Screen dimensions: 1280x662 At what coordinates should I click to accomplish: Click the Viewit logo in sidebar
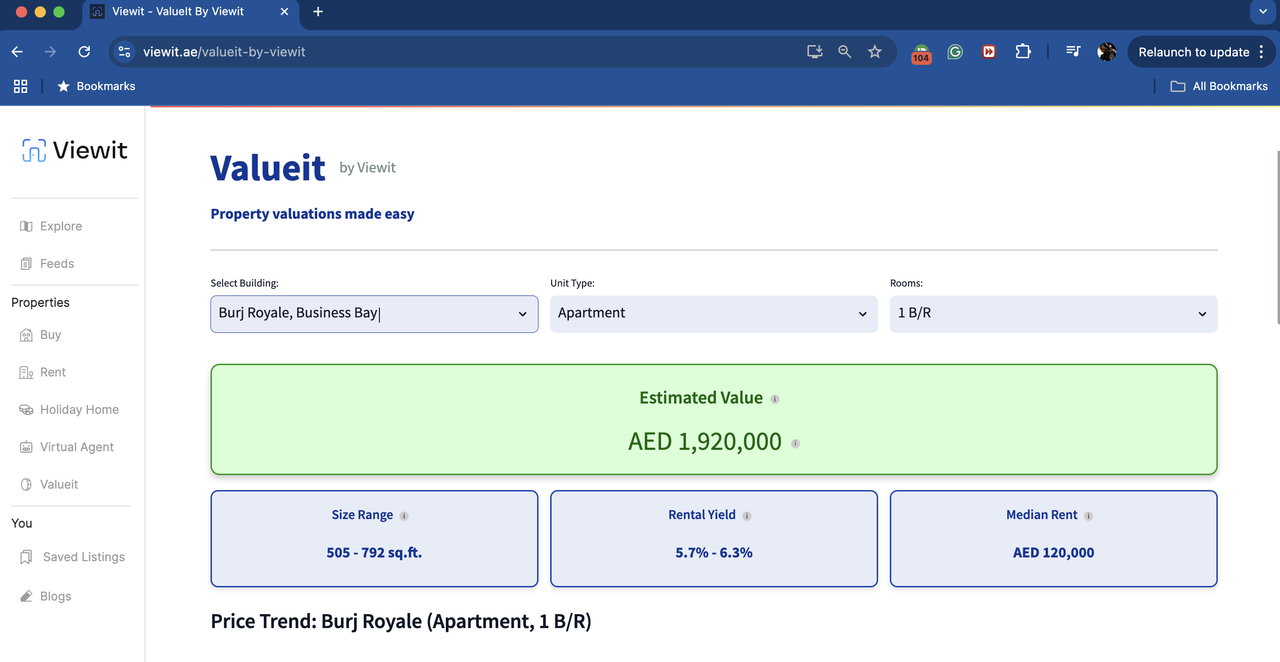pyautogui.click(x=75, y=150)
